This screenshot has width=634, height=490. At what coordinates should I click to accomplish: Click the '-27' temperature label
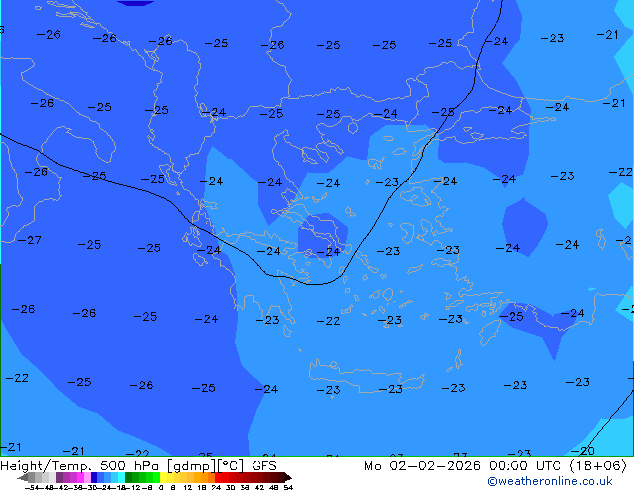(30, 240)
